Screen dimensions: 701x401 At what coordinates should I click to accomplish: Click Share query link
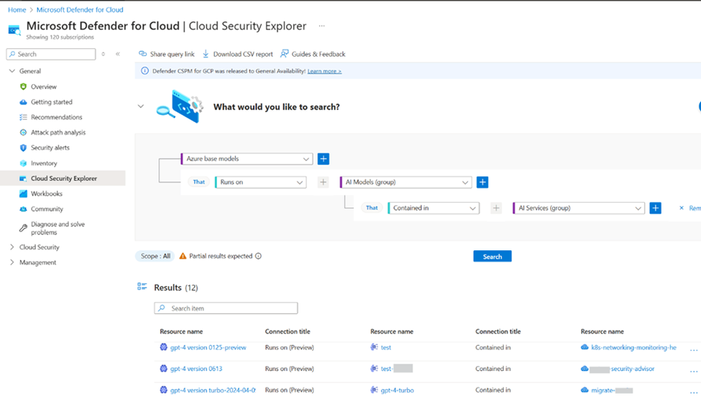[166, 54]
